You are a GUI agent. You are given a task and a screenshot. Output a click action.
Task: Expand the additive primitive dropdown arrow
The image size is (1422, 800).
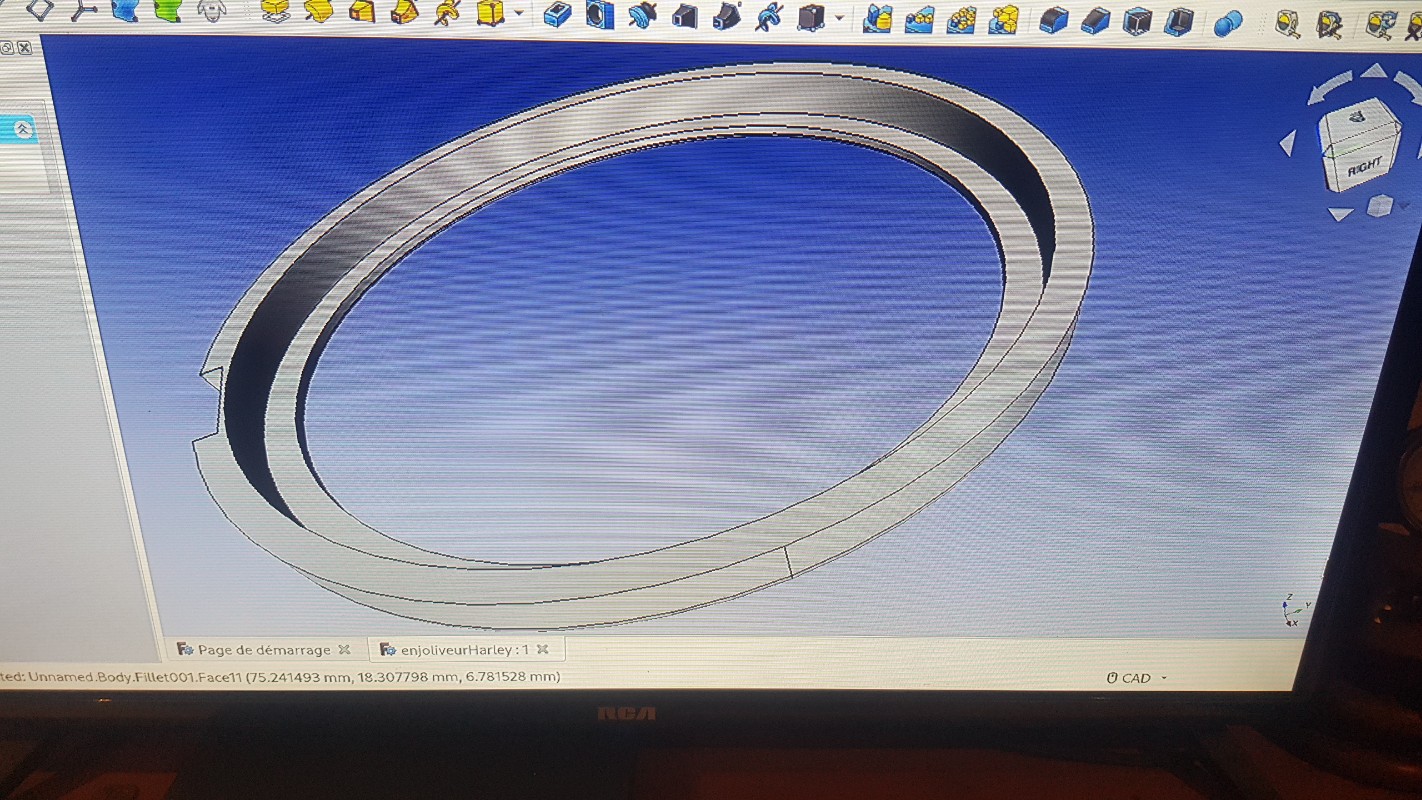pos(518,14)
